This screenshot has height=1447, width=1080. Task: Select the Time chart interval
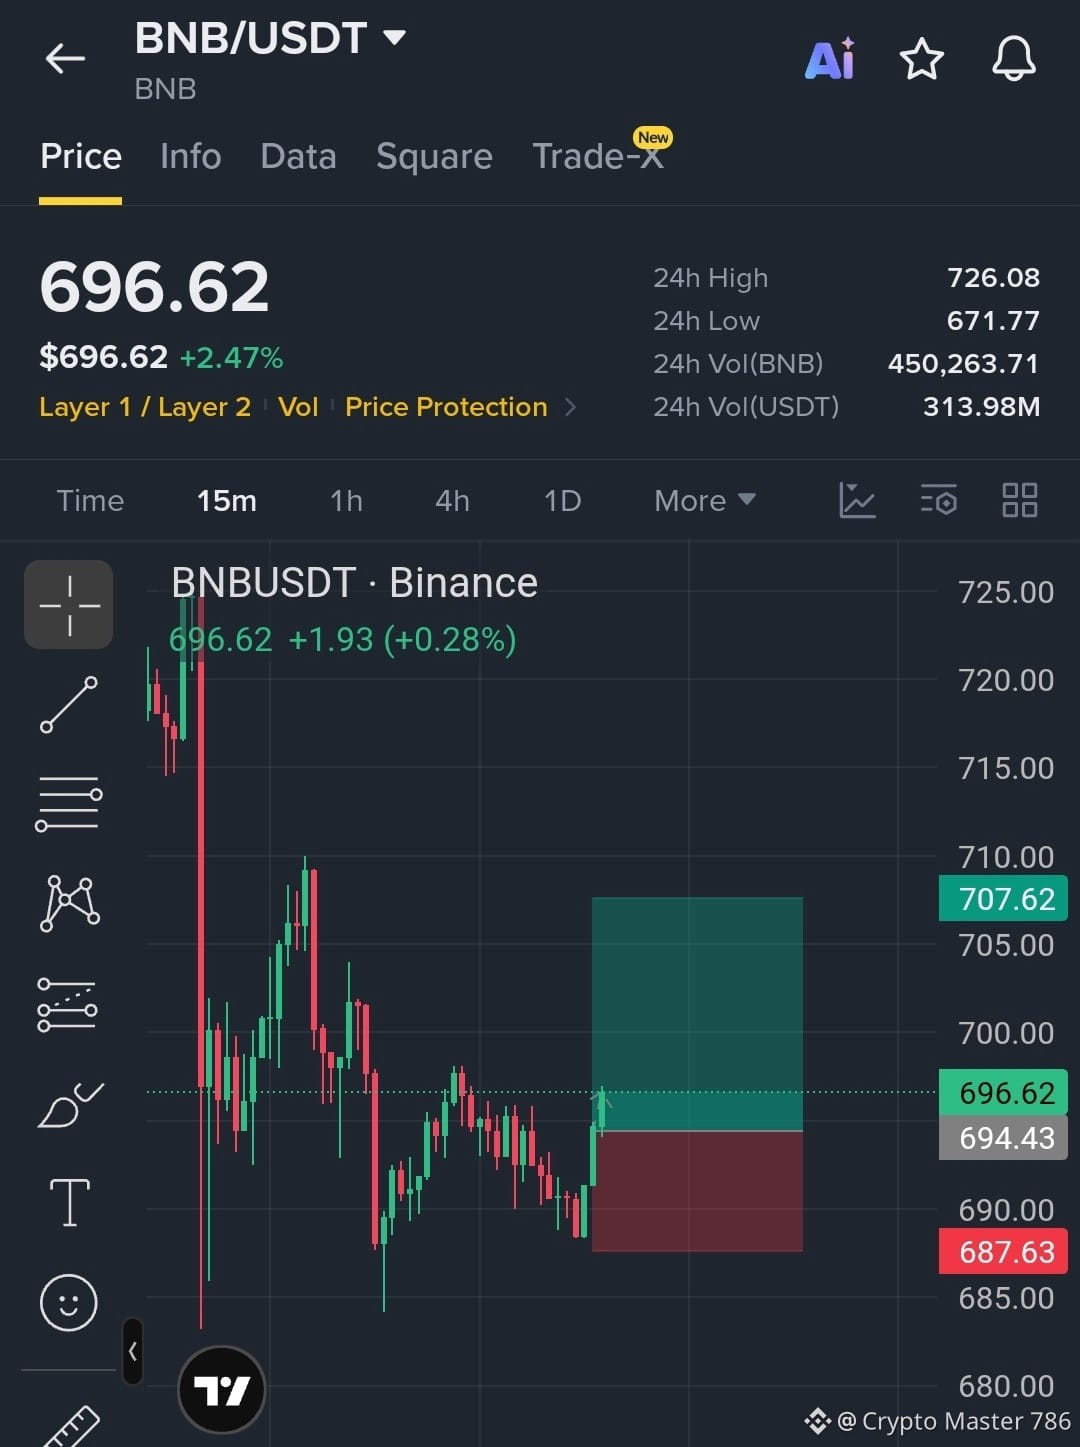[x=90, y=500]
